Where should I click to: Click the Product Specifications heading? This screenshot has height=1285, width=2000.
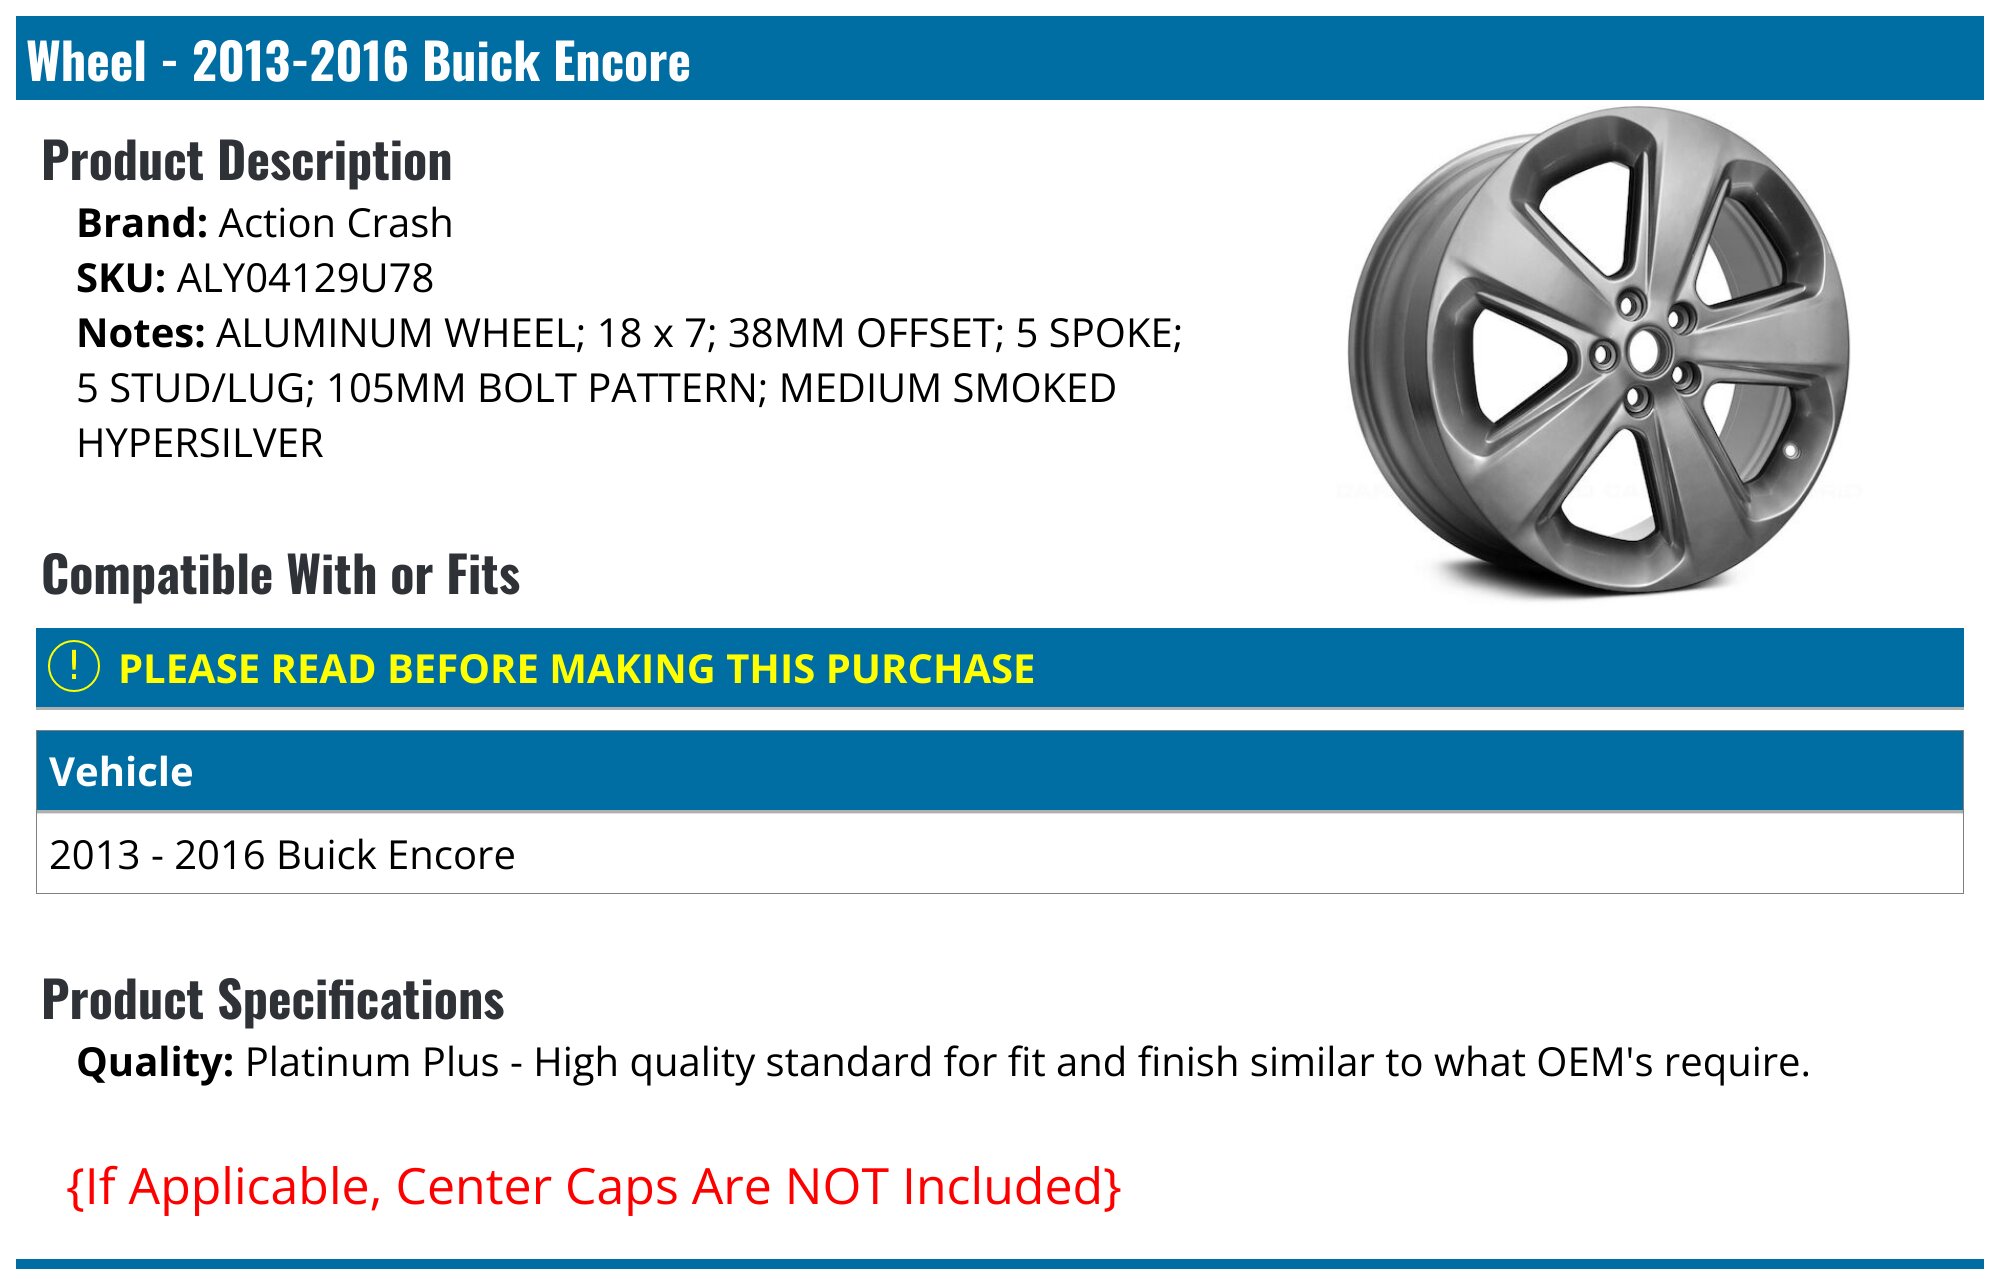click(273, 1000)
